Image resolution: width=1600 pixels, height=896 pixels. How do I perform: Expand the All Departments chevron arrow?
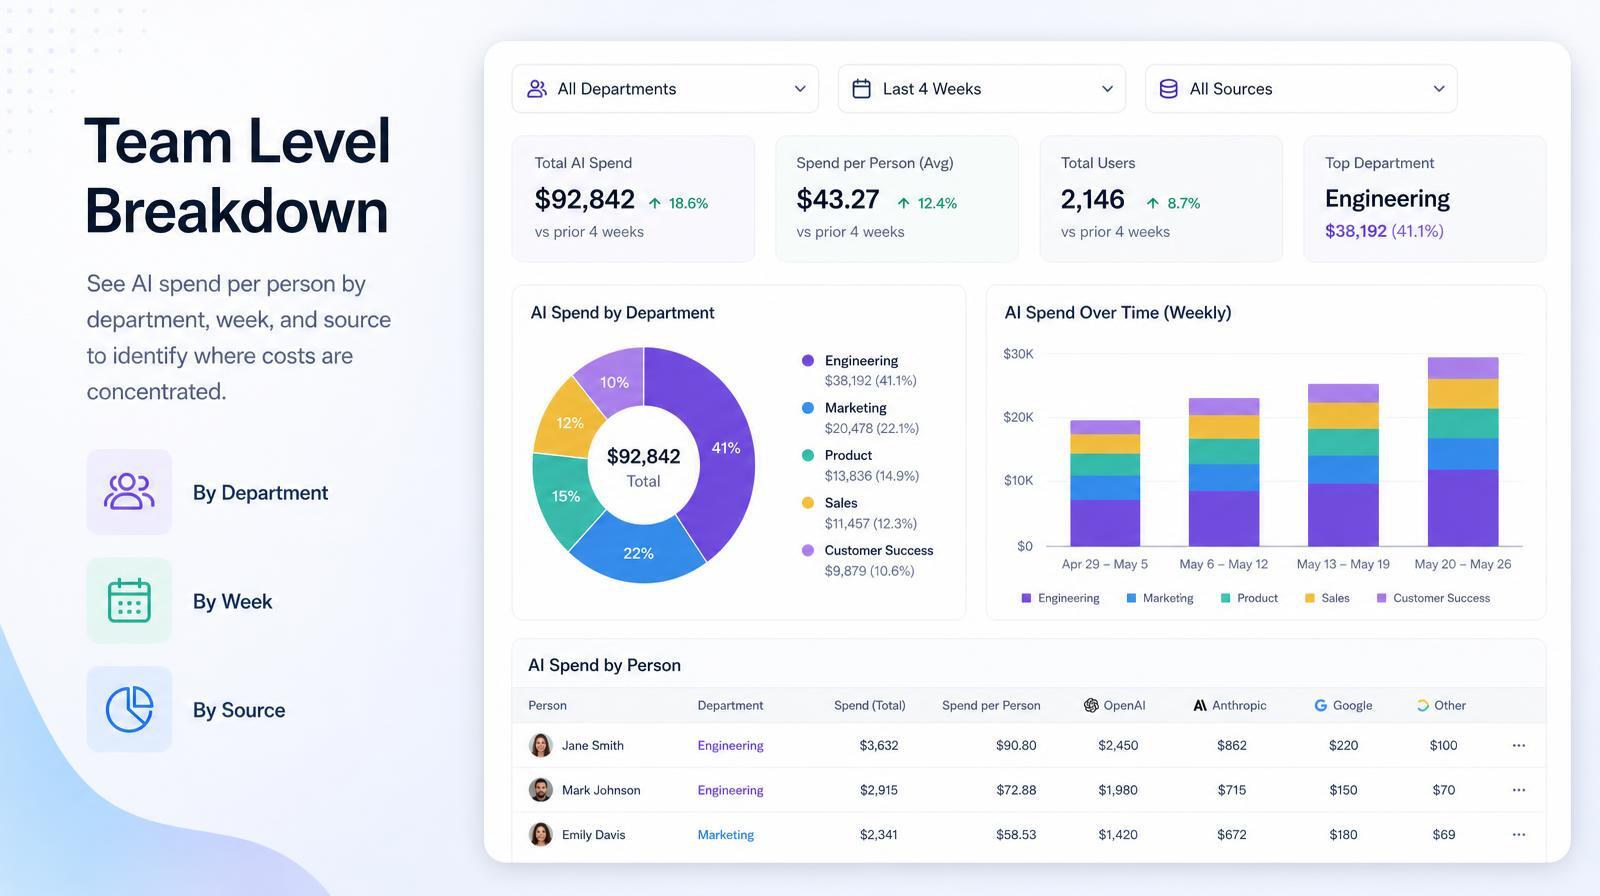pos(800,89)
